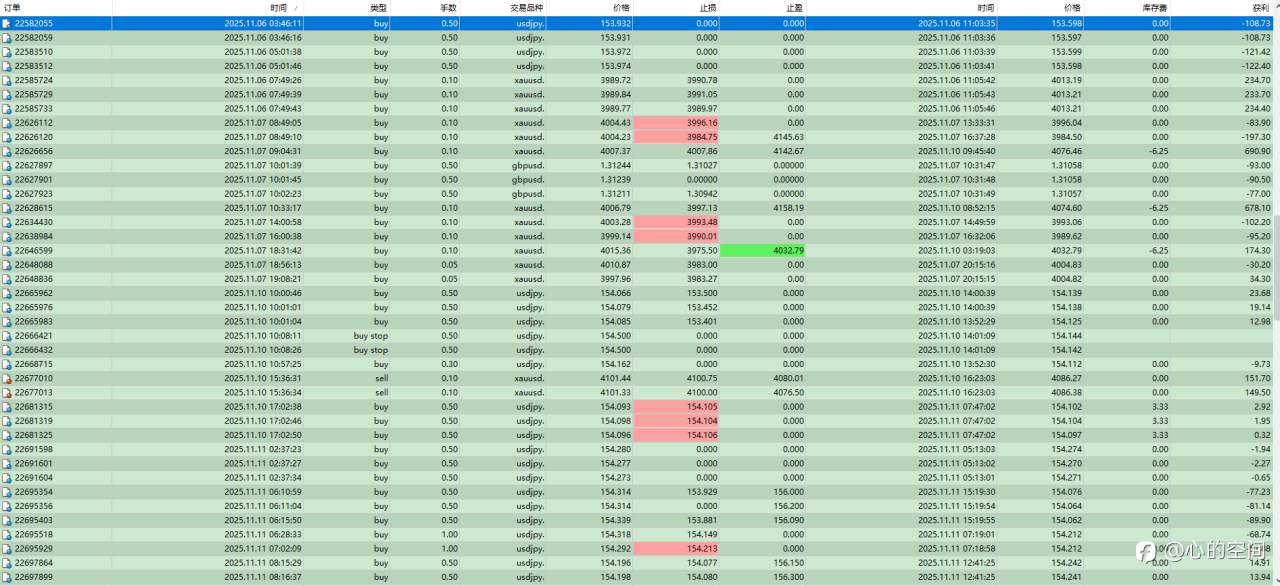Click the row icon for order 22691598

coord(6,449)
